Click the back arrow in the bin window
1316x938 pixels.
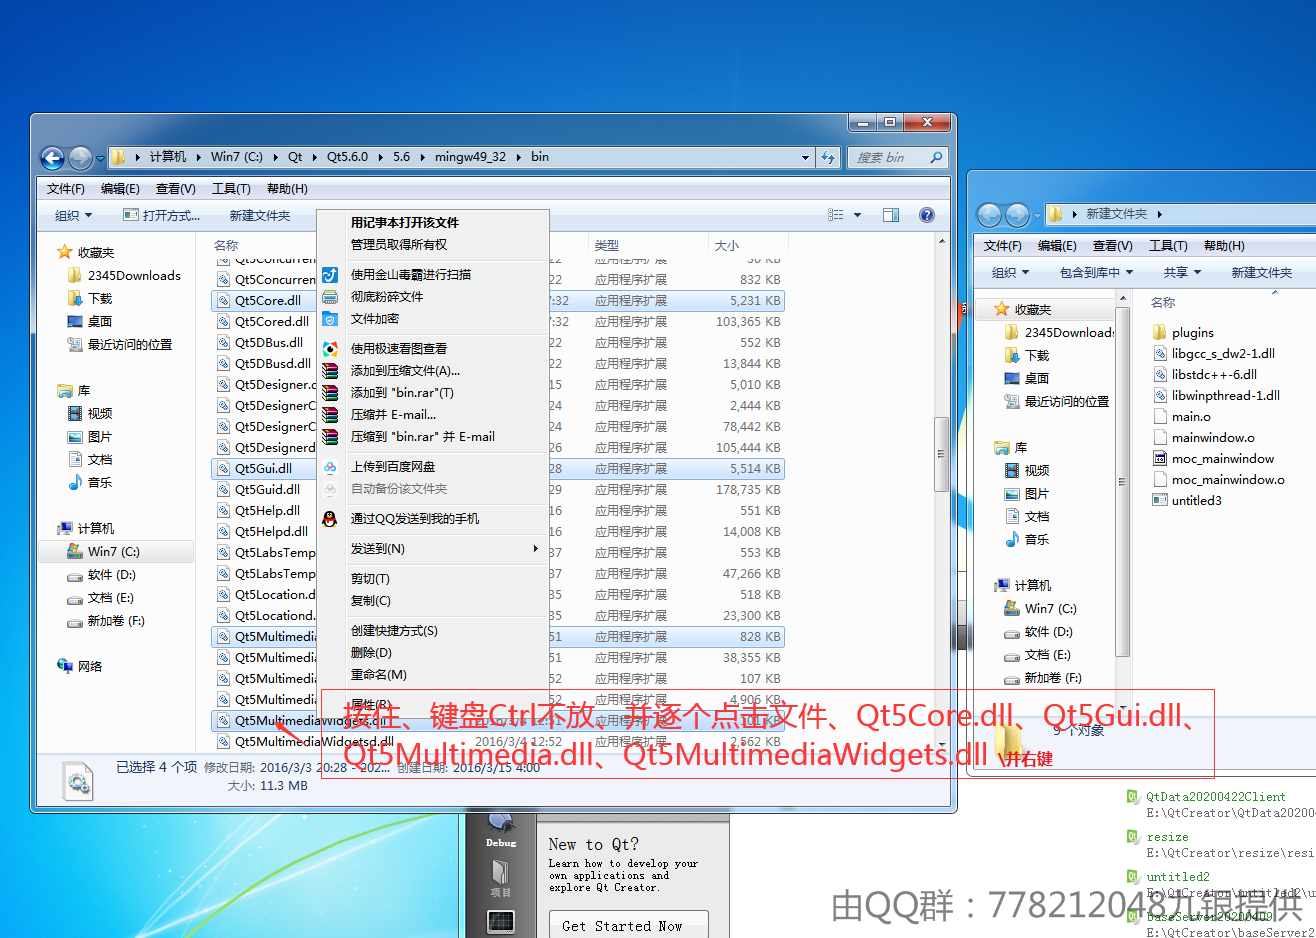(52, 158)
